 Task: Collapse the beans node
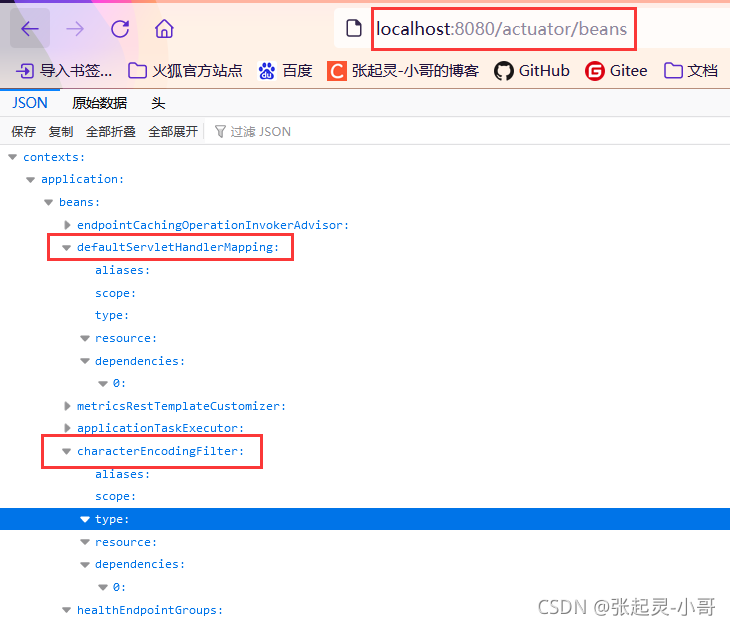(48, 203)
